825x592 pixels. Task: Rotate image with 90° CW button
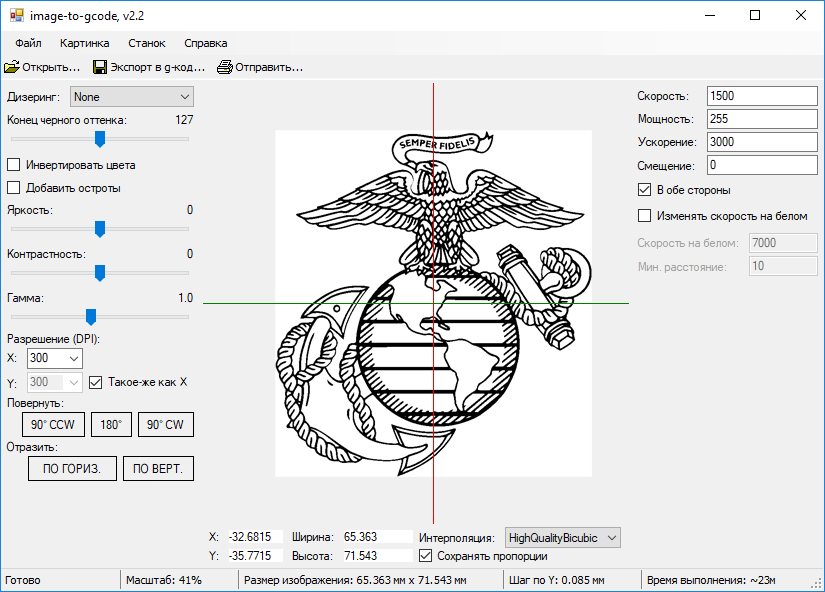click(166, 425)
